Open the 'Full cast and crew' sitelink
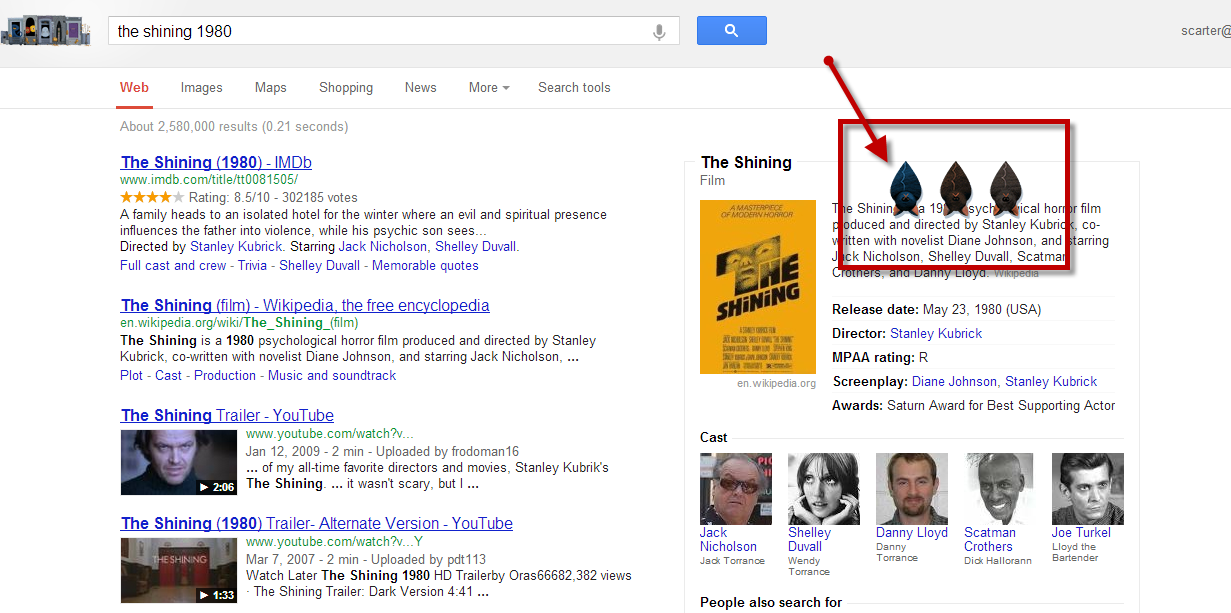The image size is (1231, 613). 173,265
